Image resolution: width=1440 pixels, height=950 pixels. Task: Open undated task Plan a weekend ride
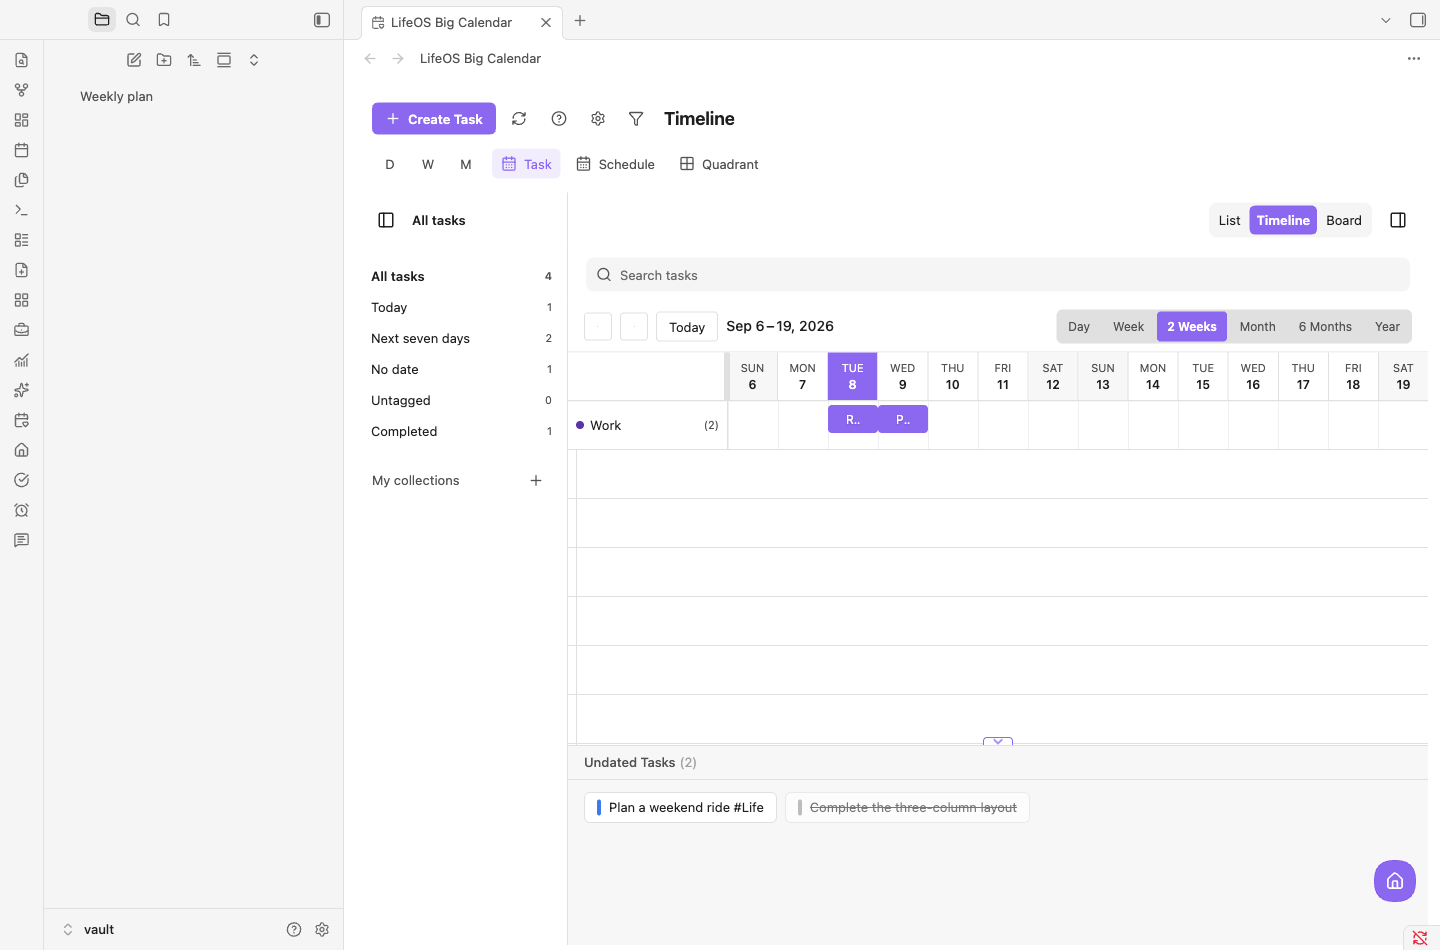(680, 808)
